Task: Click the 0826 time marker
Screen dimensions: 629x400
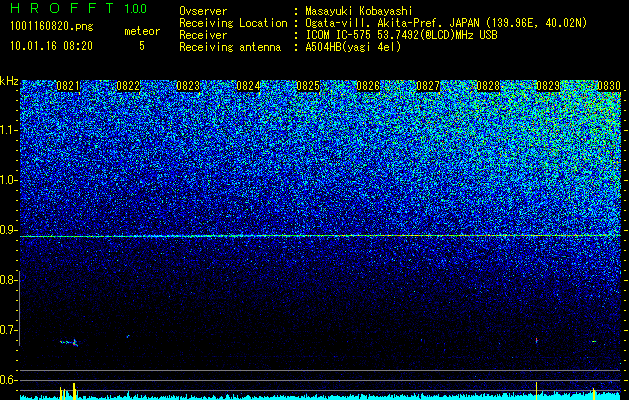Action: click(368, 86)
